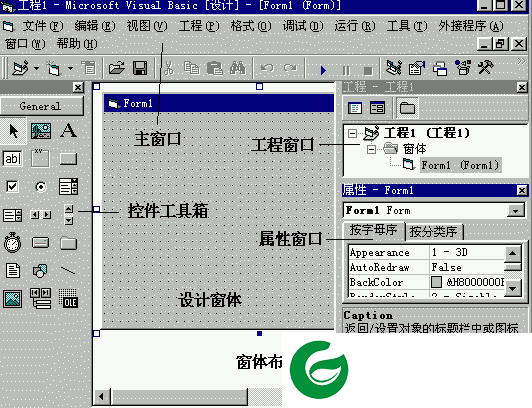Click View Code in project window
This screenshot has height=408, width=532.
(x=355, y=108)
